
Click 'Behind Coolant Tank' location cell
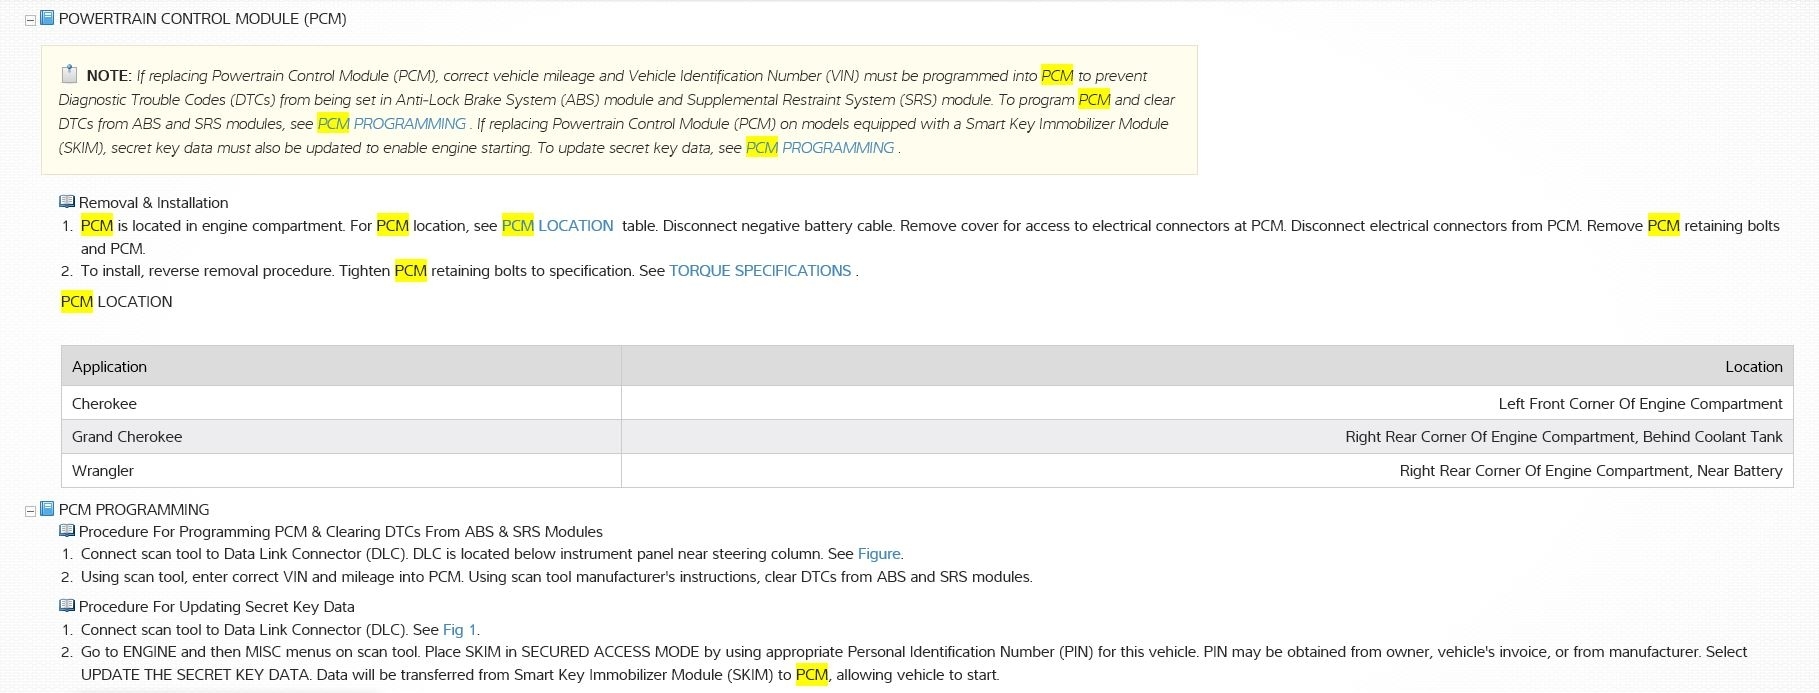click(x=1207, y=437)
